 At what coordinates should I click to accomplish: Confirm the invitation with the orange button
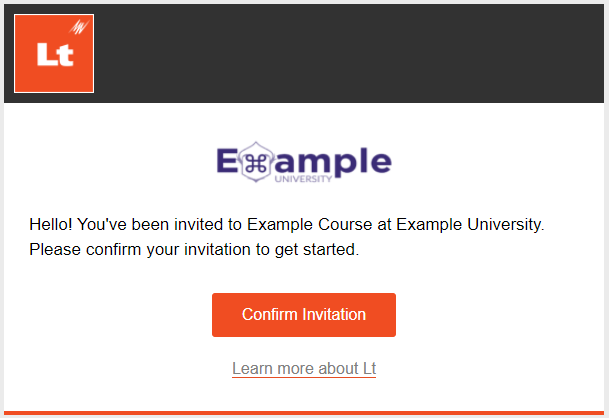click(x=304, y=315)
